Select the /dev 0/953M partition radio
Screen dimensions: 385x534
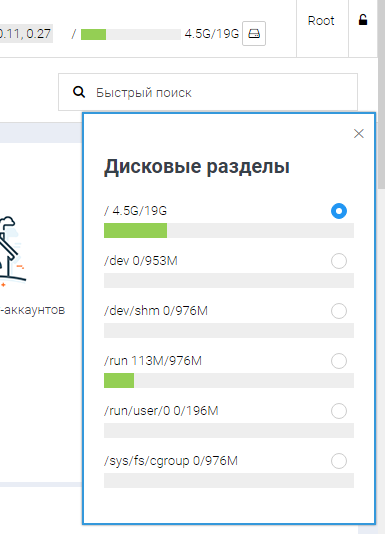(339, 261)
